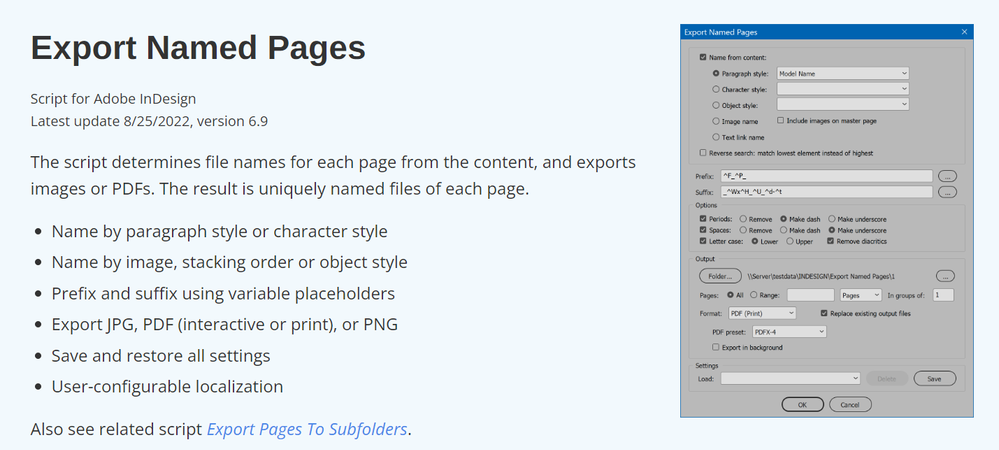This screenshot has width=999, height=450.
Task: Open the Load settings dropdown
Action: coord(791,379)
